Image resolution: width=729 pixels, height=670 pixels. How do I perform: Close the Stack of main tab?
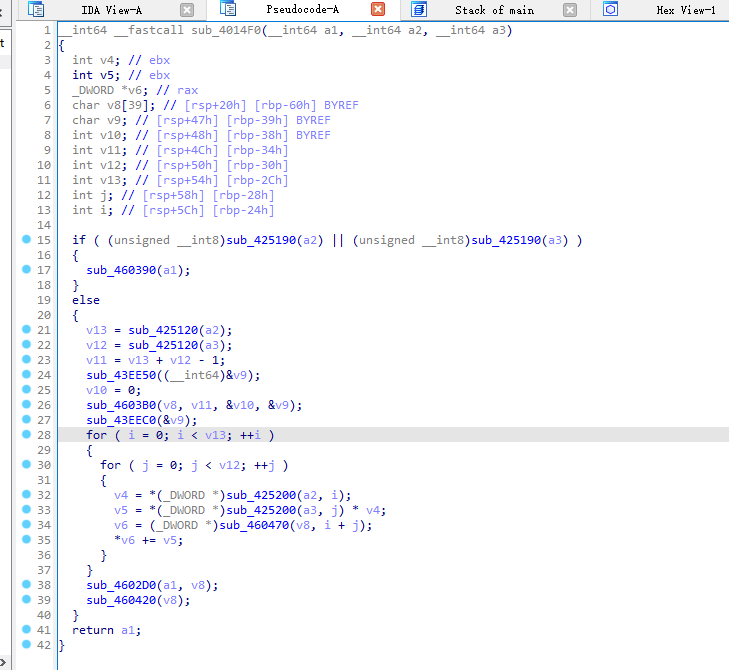570,10
